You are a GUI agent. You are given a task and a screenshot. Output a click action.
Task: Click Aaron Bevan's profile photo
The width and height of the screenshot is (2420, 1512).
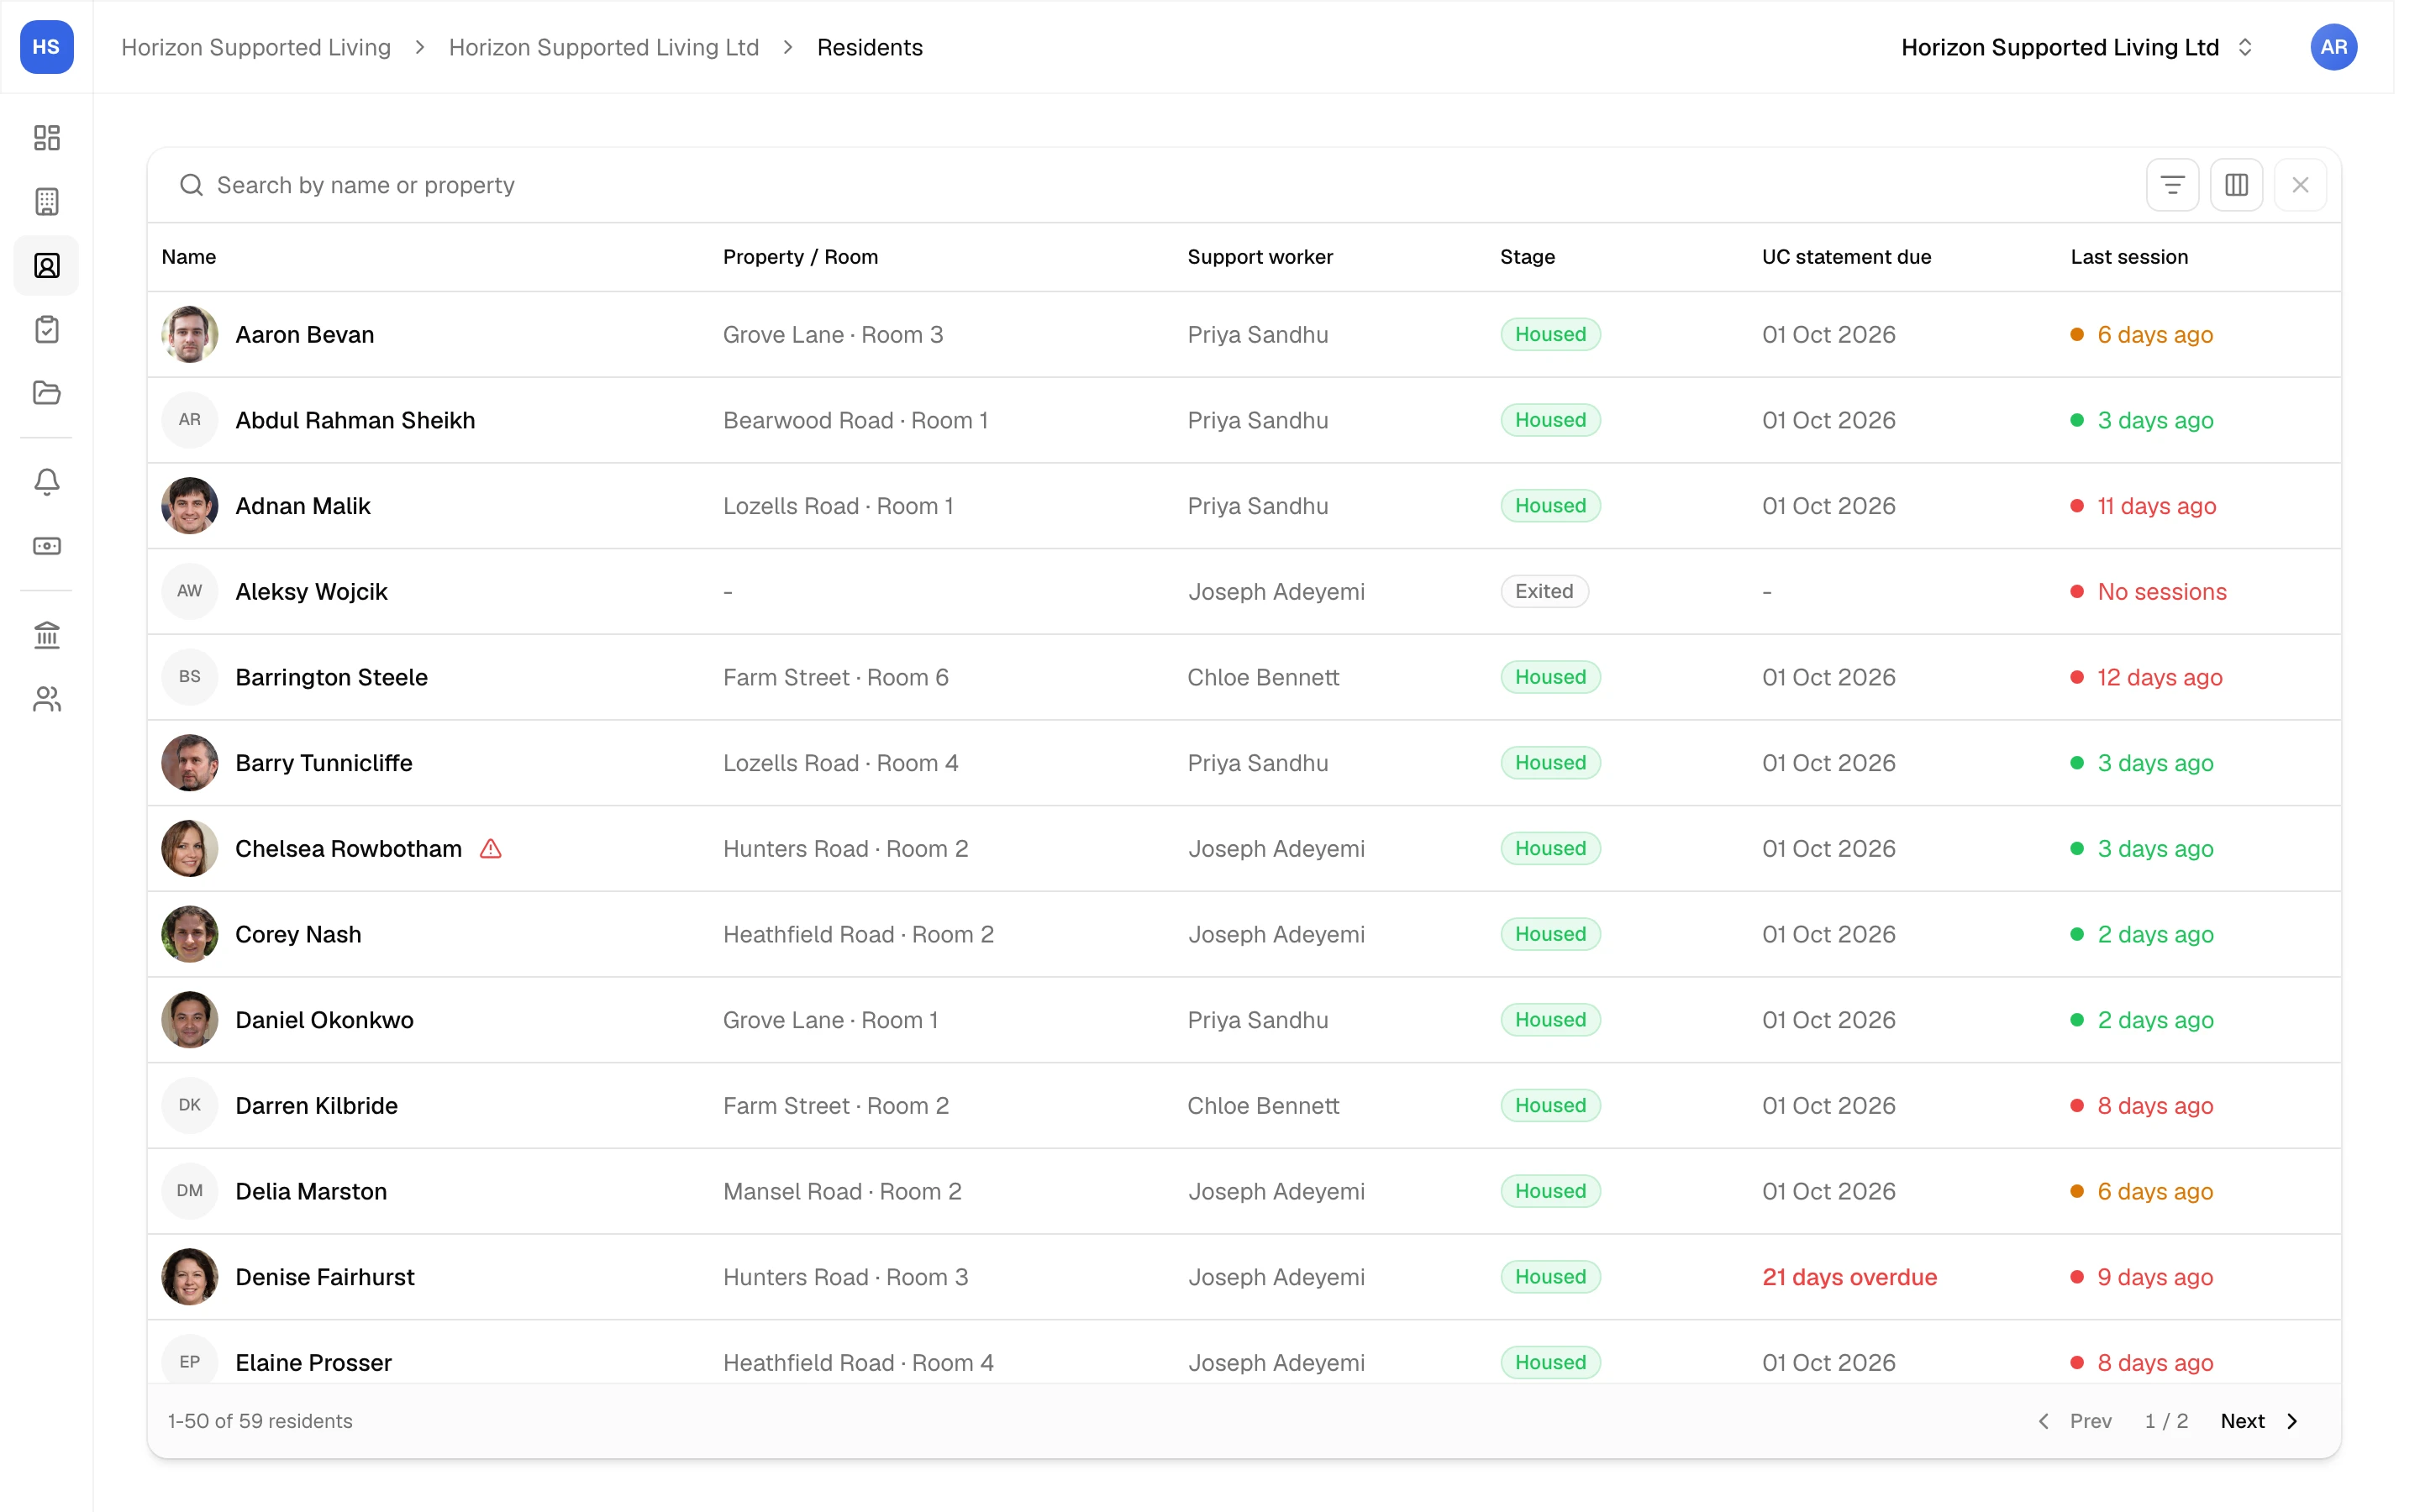pyautogui.click(x=190, y=334)
